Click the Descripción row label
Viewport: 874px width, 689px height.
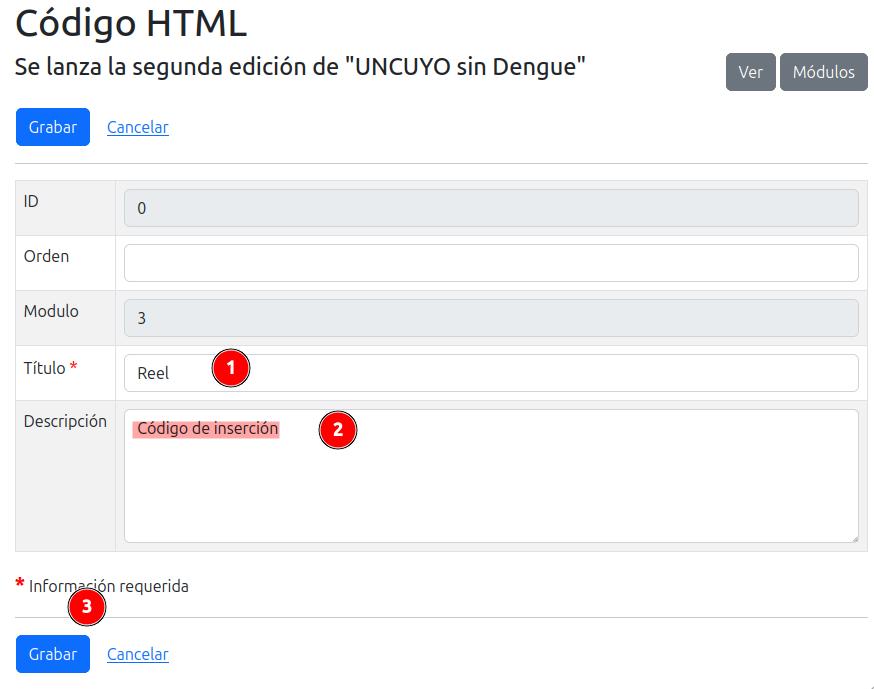pos(65,421)
